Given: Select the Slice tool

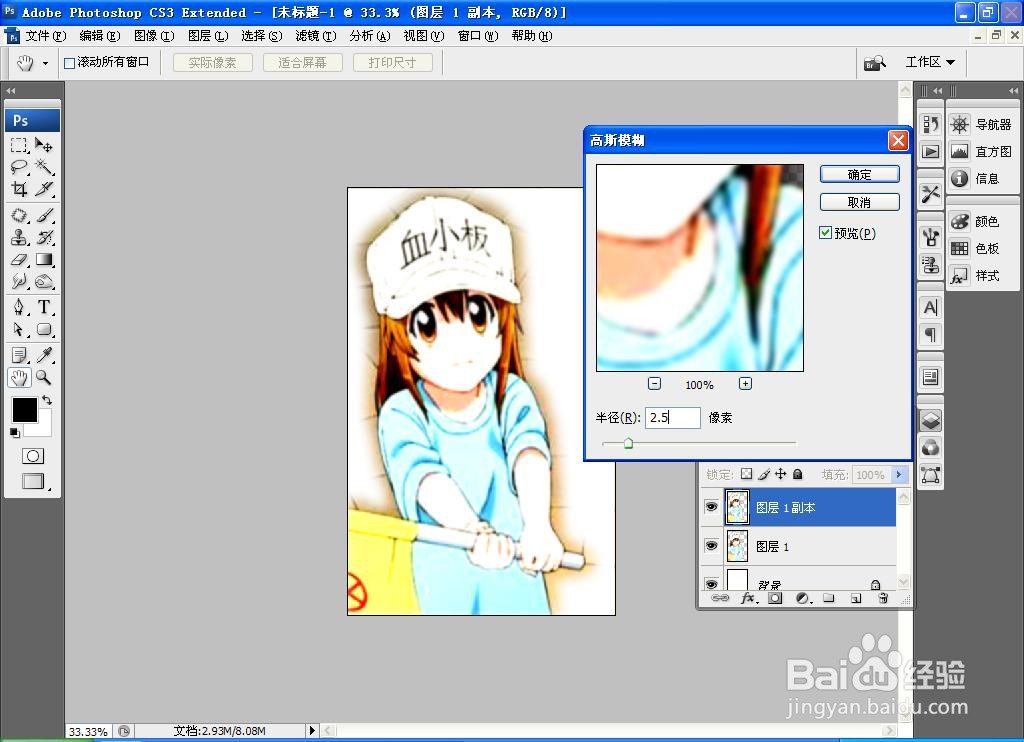Looking at the screenshot, I should 44,189.
